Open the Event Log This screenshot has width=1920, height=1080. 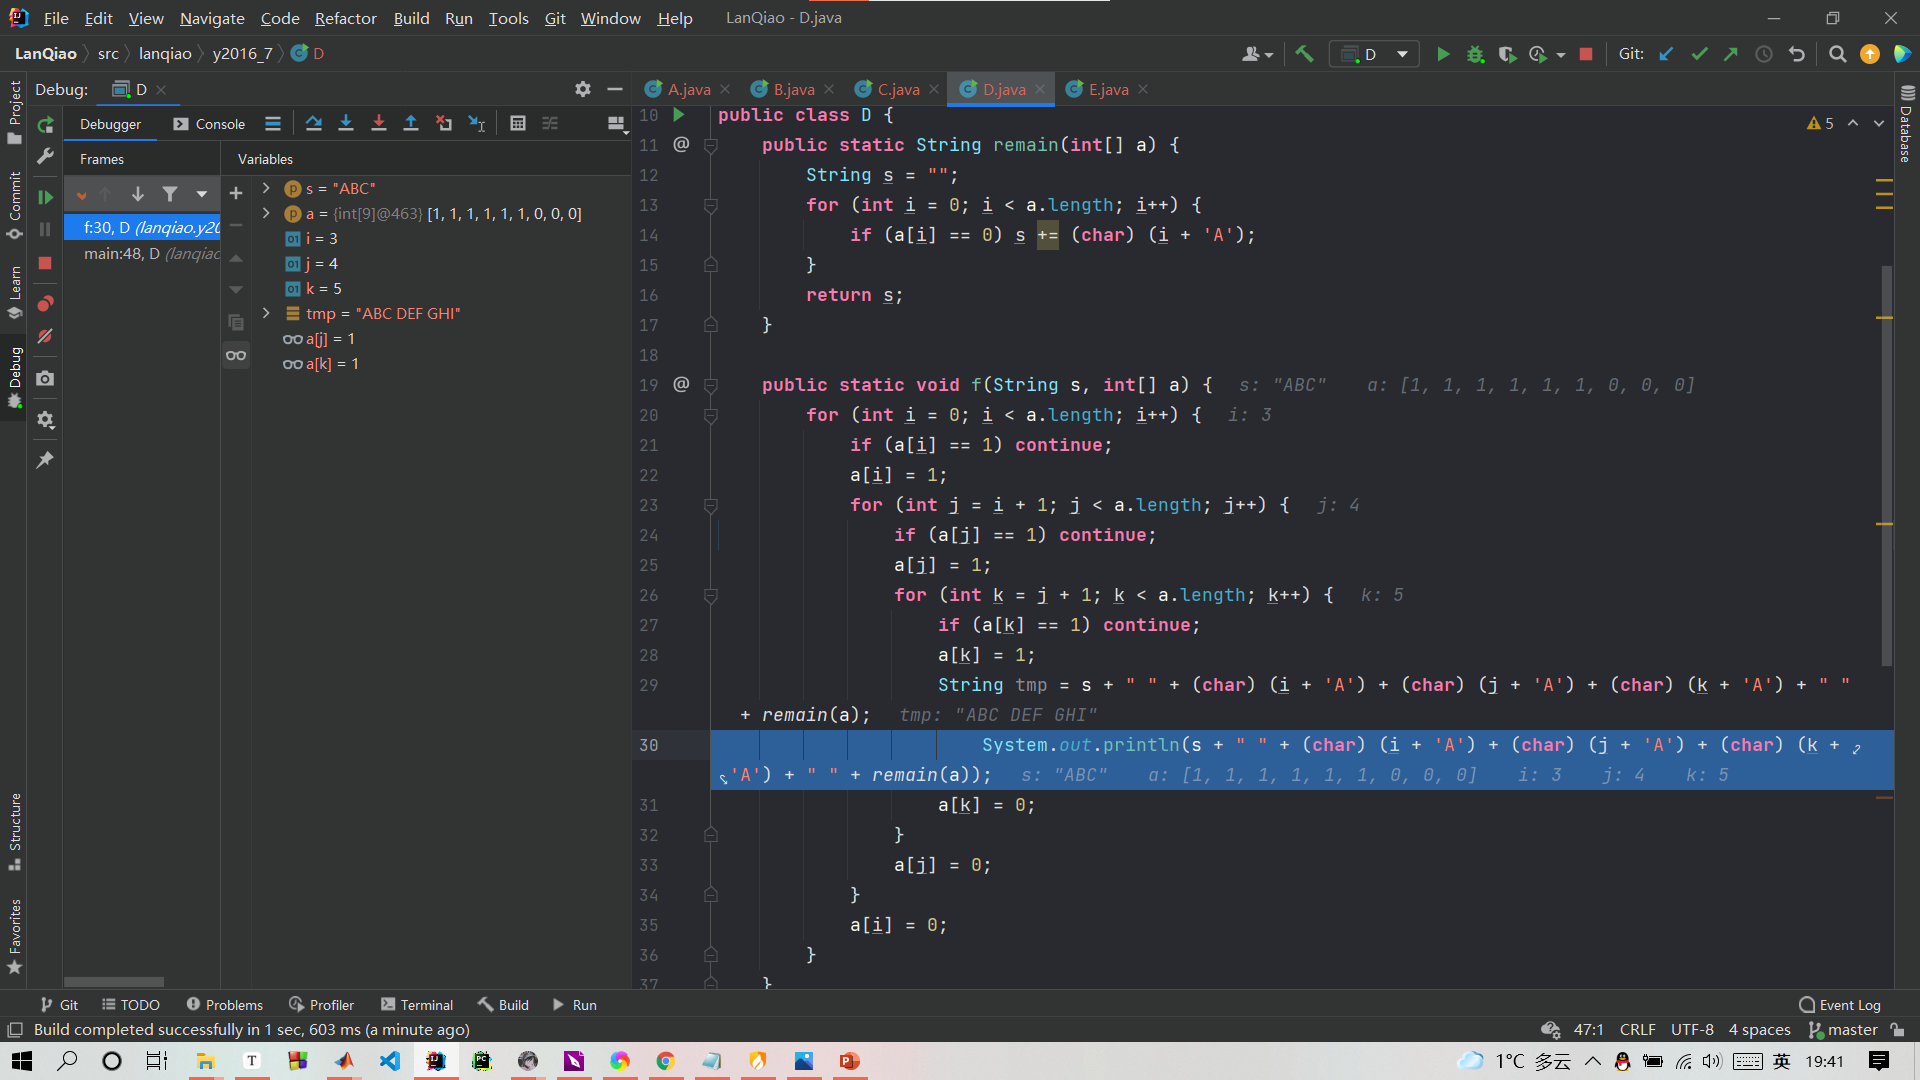1840,1005
